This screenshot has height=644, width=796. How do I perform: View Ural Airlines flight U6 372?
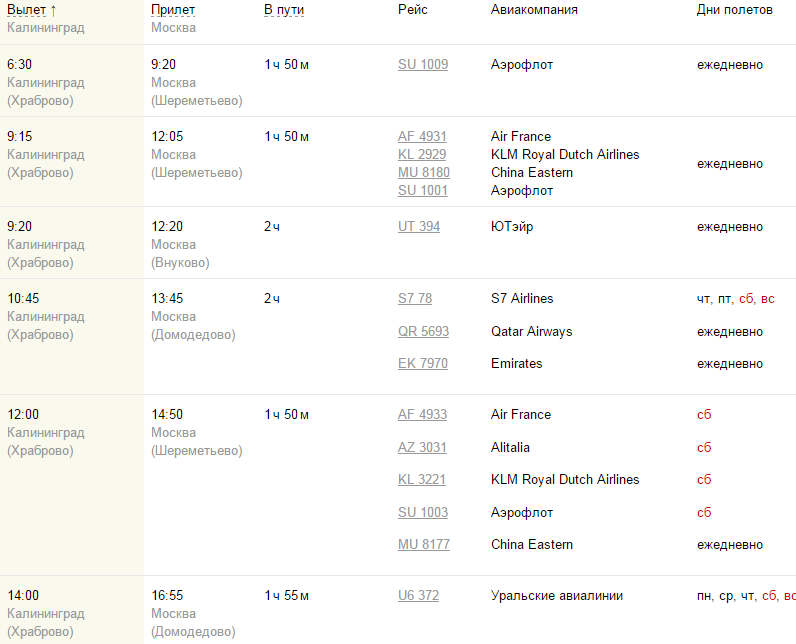[x=418, y=596]
